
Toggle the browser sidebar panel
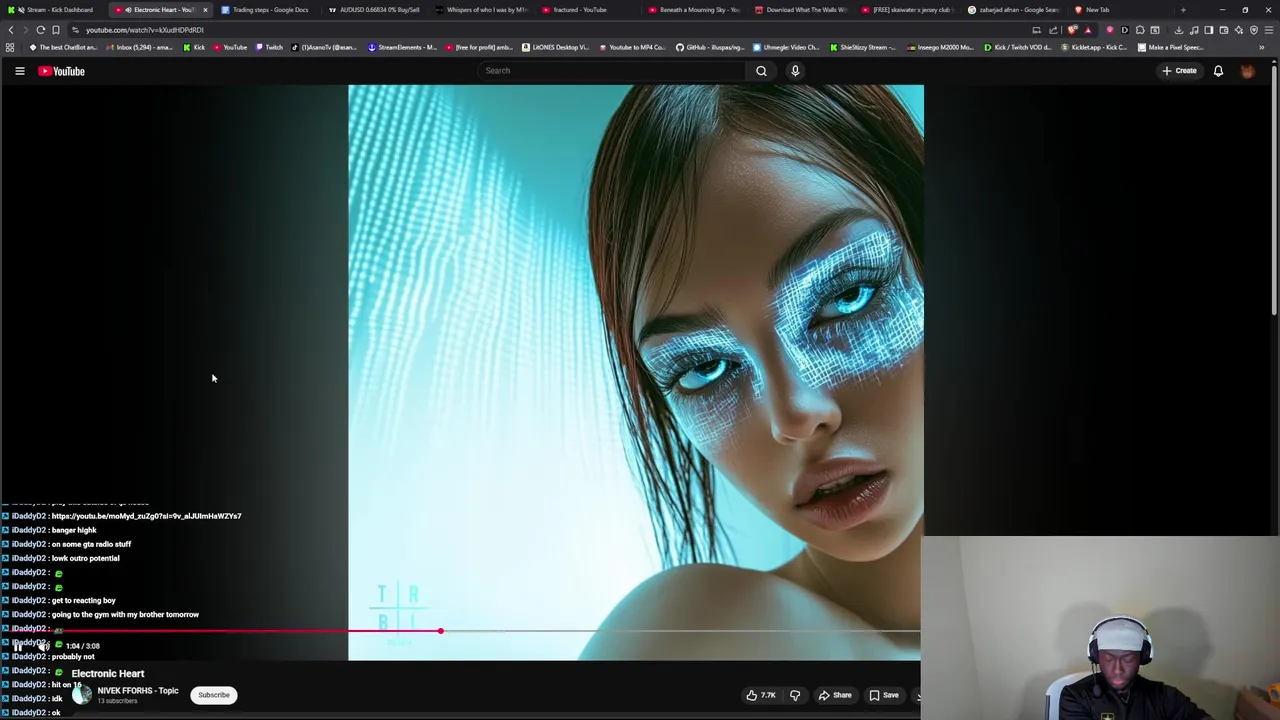pos(1208,30)
